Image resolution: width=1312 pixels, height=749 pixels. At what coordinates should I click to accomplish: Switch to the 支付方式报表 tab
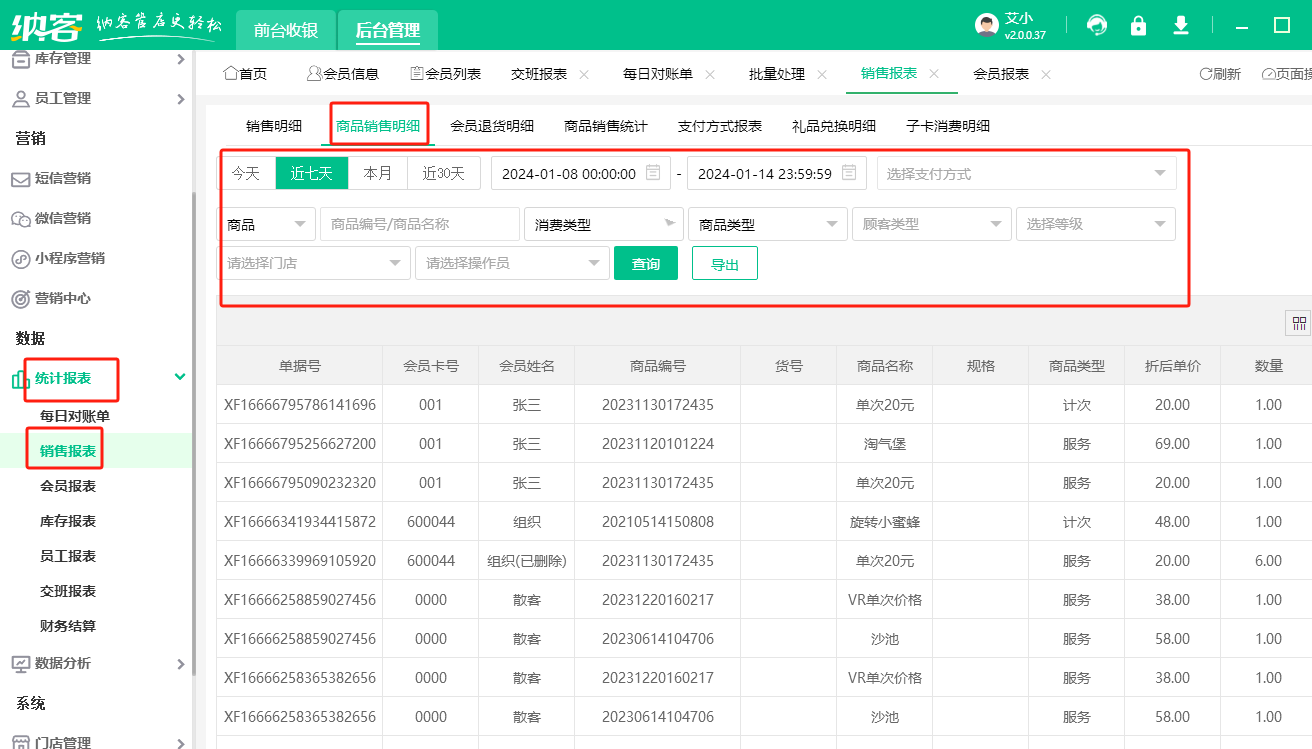coord(720,126)
